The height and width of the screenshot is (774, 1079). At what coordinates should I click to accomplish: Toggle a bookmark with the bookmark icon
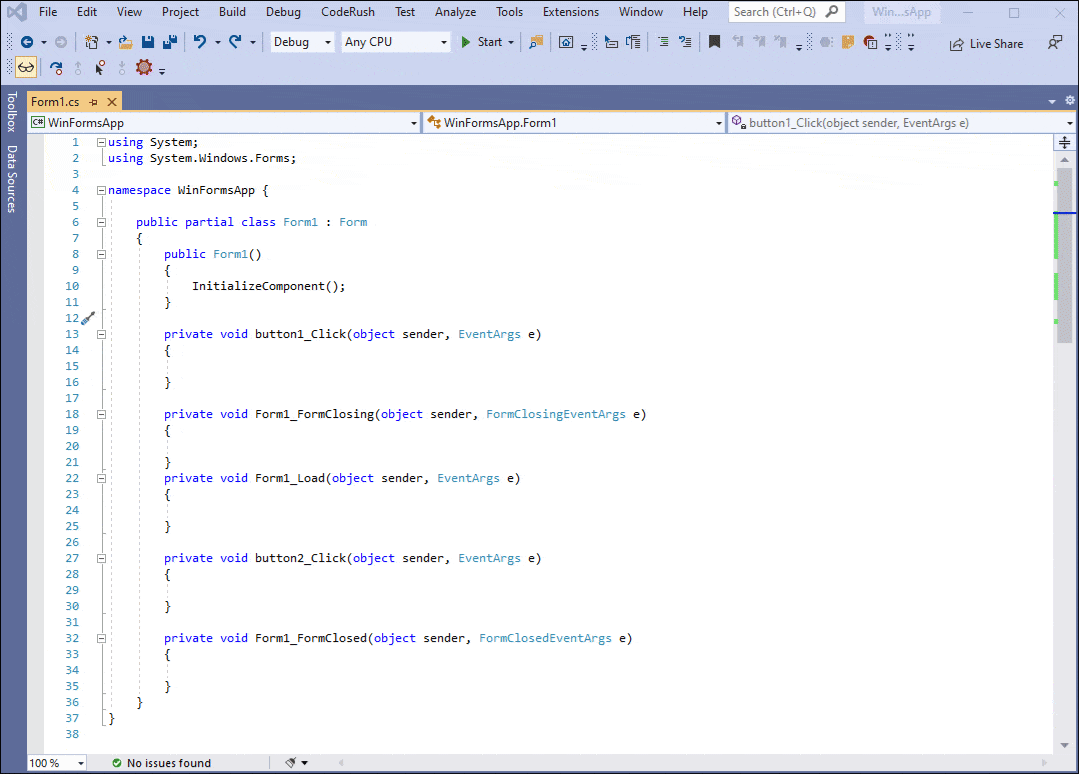(715, 42)
